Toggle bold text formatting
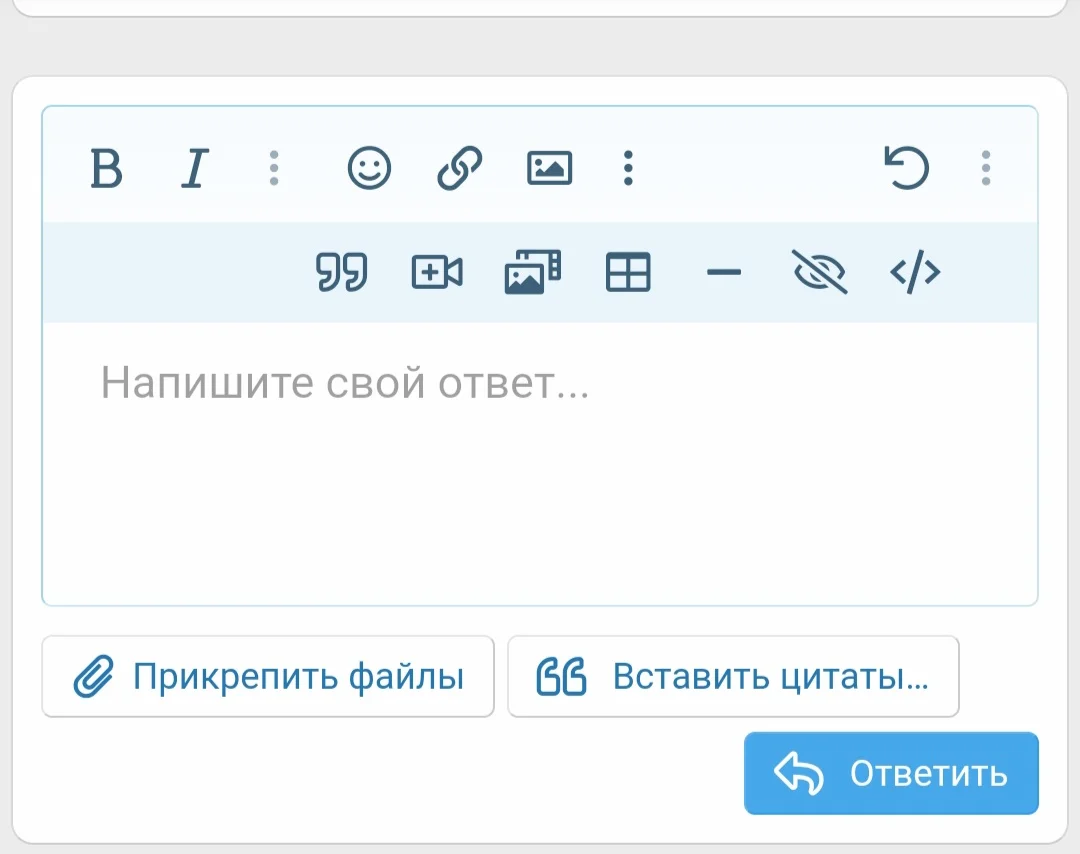Image resolution: width=1080 pixels, height=854 pixels. pos(106,168)
